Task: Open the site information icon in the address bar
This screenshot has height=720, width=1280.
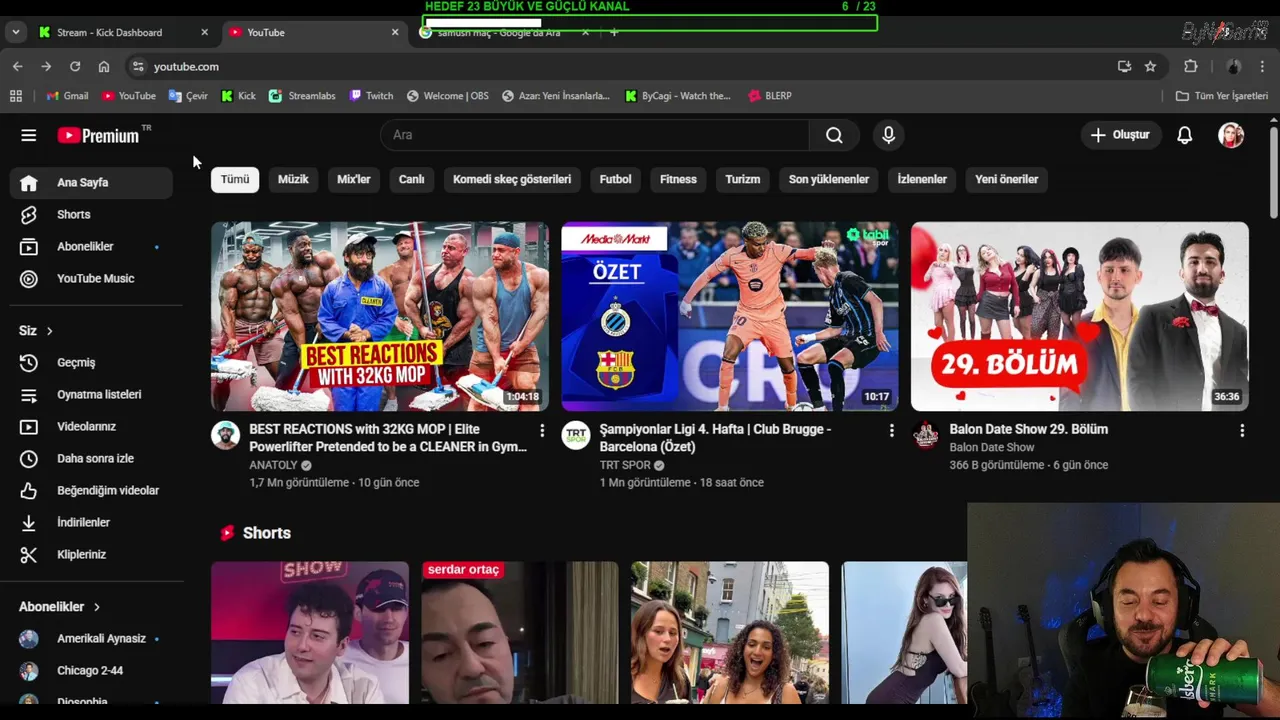Action: pos(138,66)
